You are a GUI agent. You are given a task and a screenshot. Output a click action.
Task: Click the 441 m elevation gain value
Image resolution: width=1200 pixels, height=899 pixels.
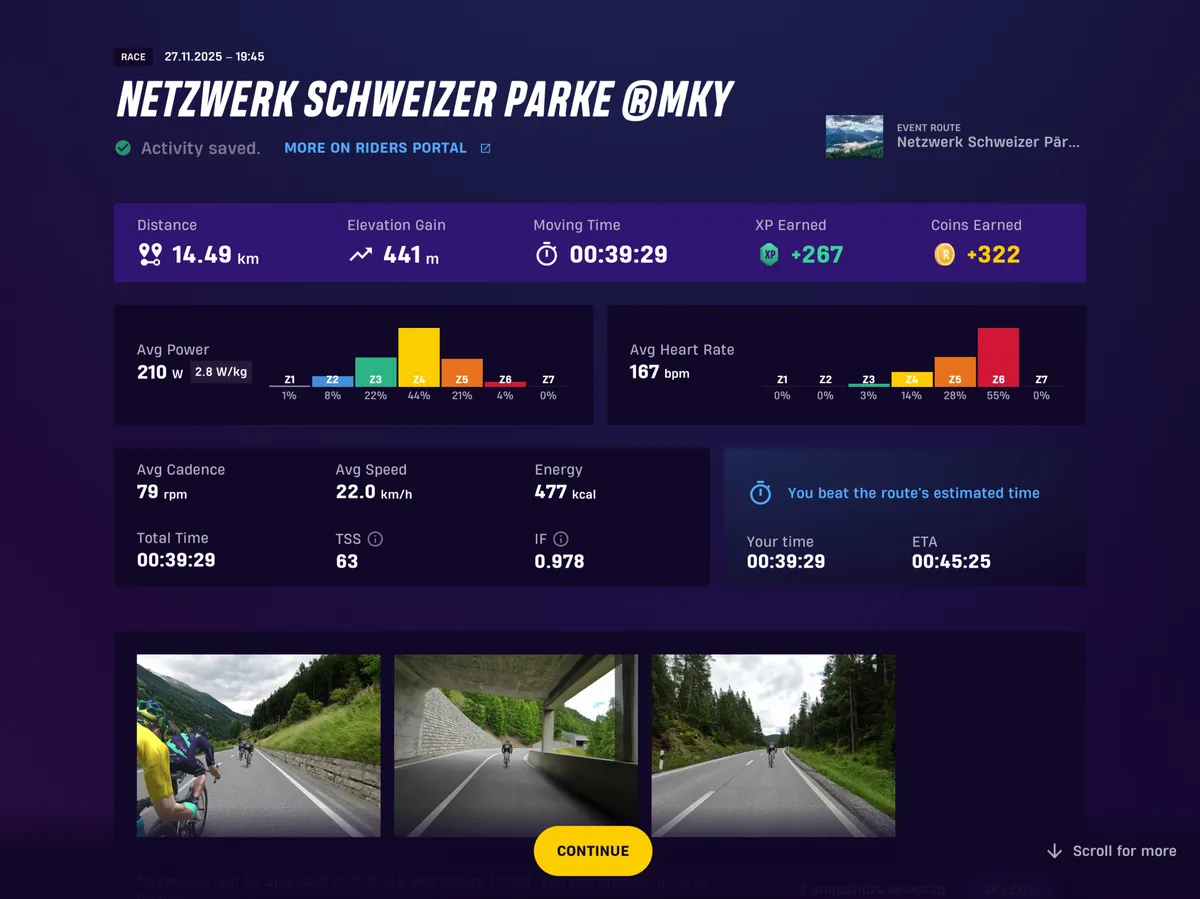tap(411, 255)
